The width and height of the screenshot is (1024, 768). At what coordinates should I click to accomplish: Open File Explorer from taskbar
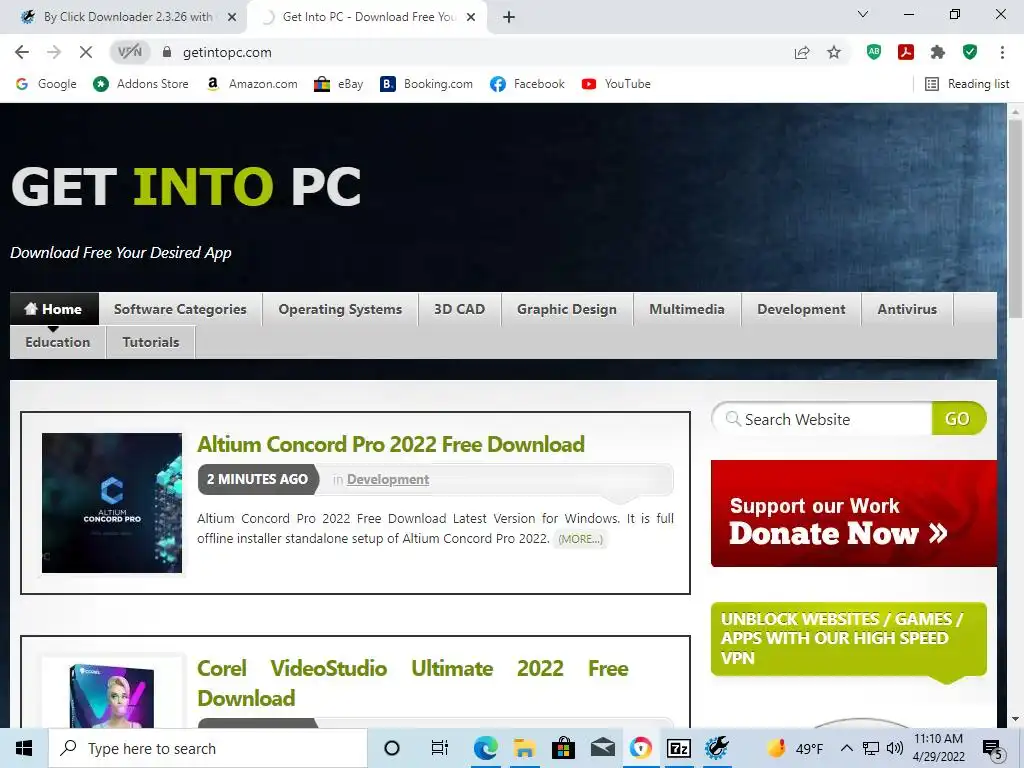(x=524, y=748)
